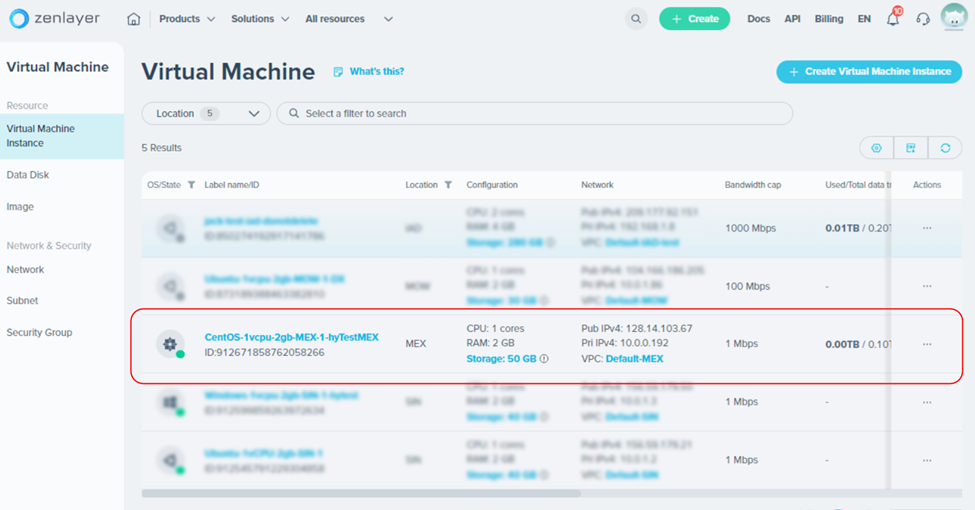The height and width of the screenshot is (510, 975).
Task: Open the search magnifier icon in header
Action: point(635,19)
